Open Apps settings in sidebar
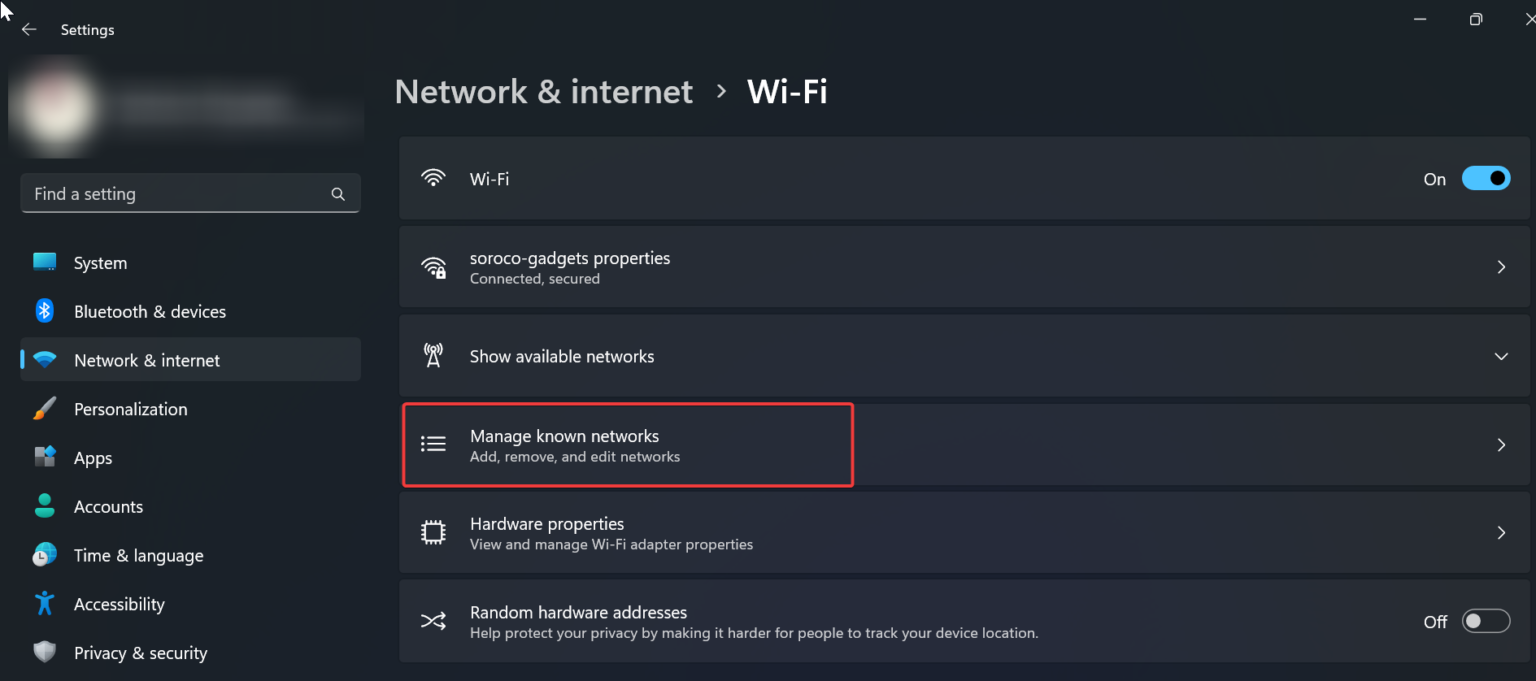This screenshot has height=681, width=1536. click(x=93, y=458)
